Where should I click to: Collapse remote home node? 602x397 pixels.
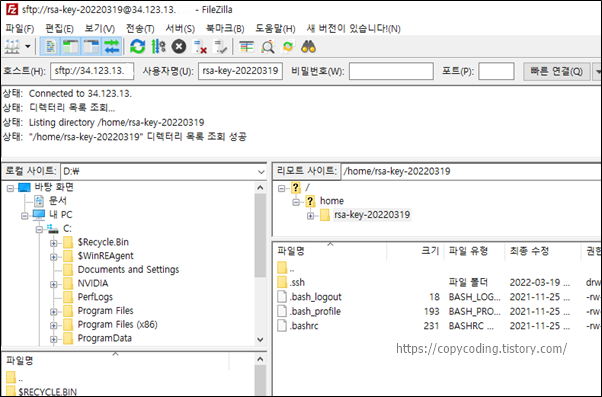pyautogui.click(x=296, y=202)
